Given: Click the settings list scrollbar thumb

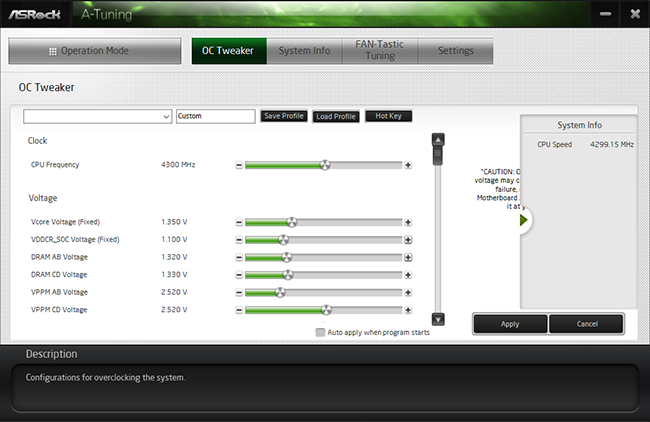Looking at the screenshot, I should 438,155.
